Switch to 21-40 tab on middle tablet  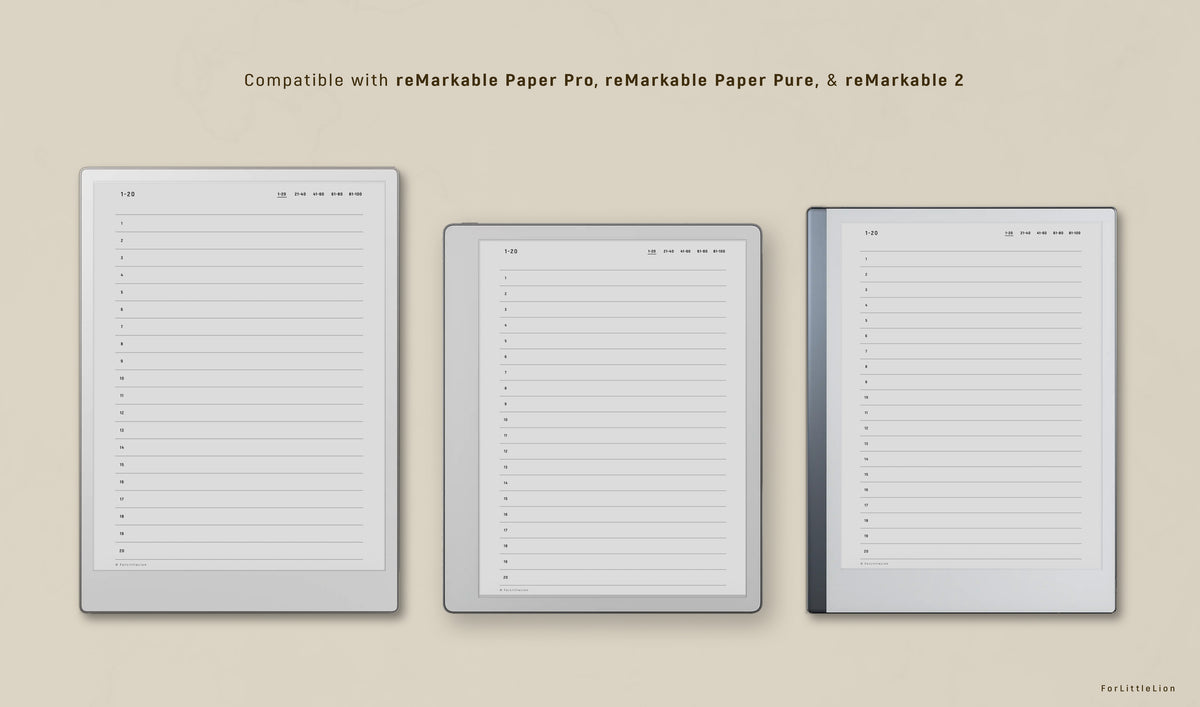[x=667, y=251]
